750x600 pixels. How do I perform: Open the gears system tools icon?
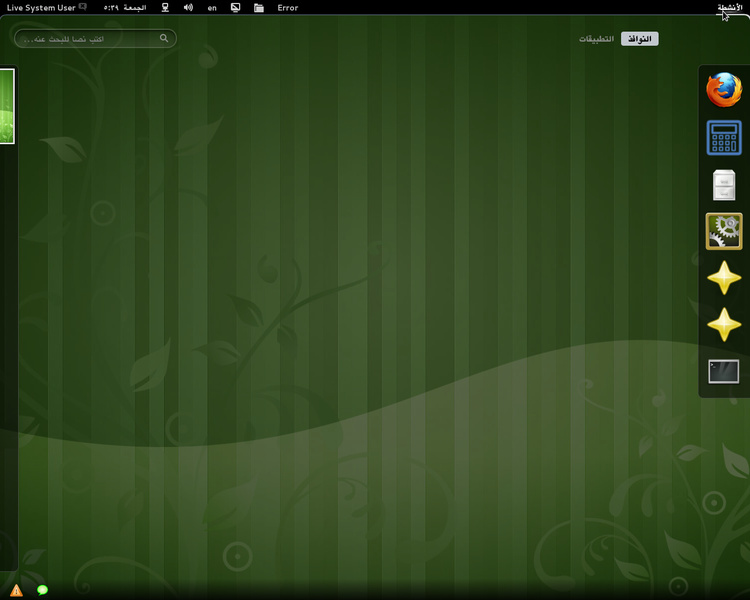point(724,231)
